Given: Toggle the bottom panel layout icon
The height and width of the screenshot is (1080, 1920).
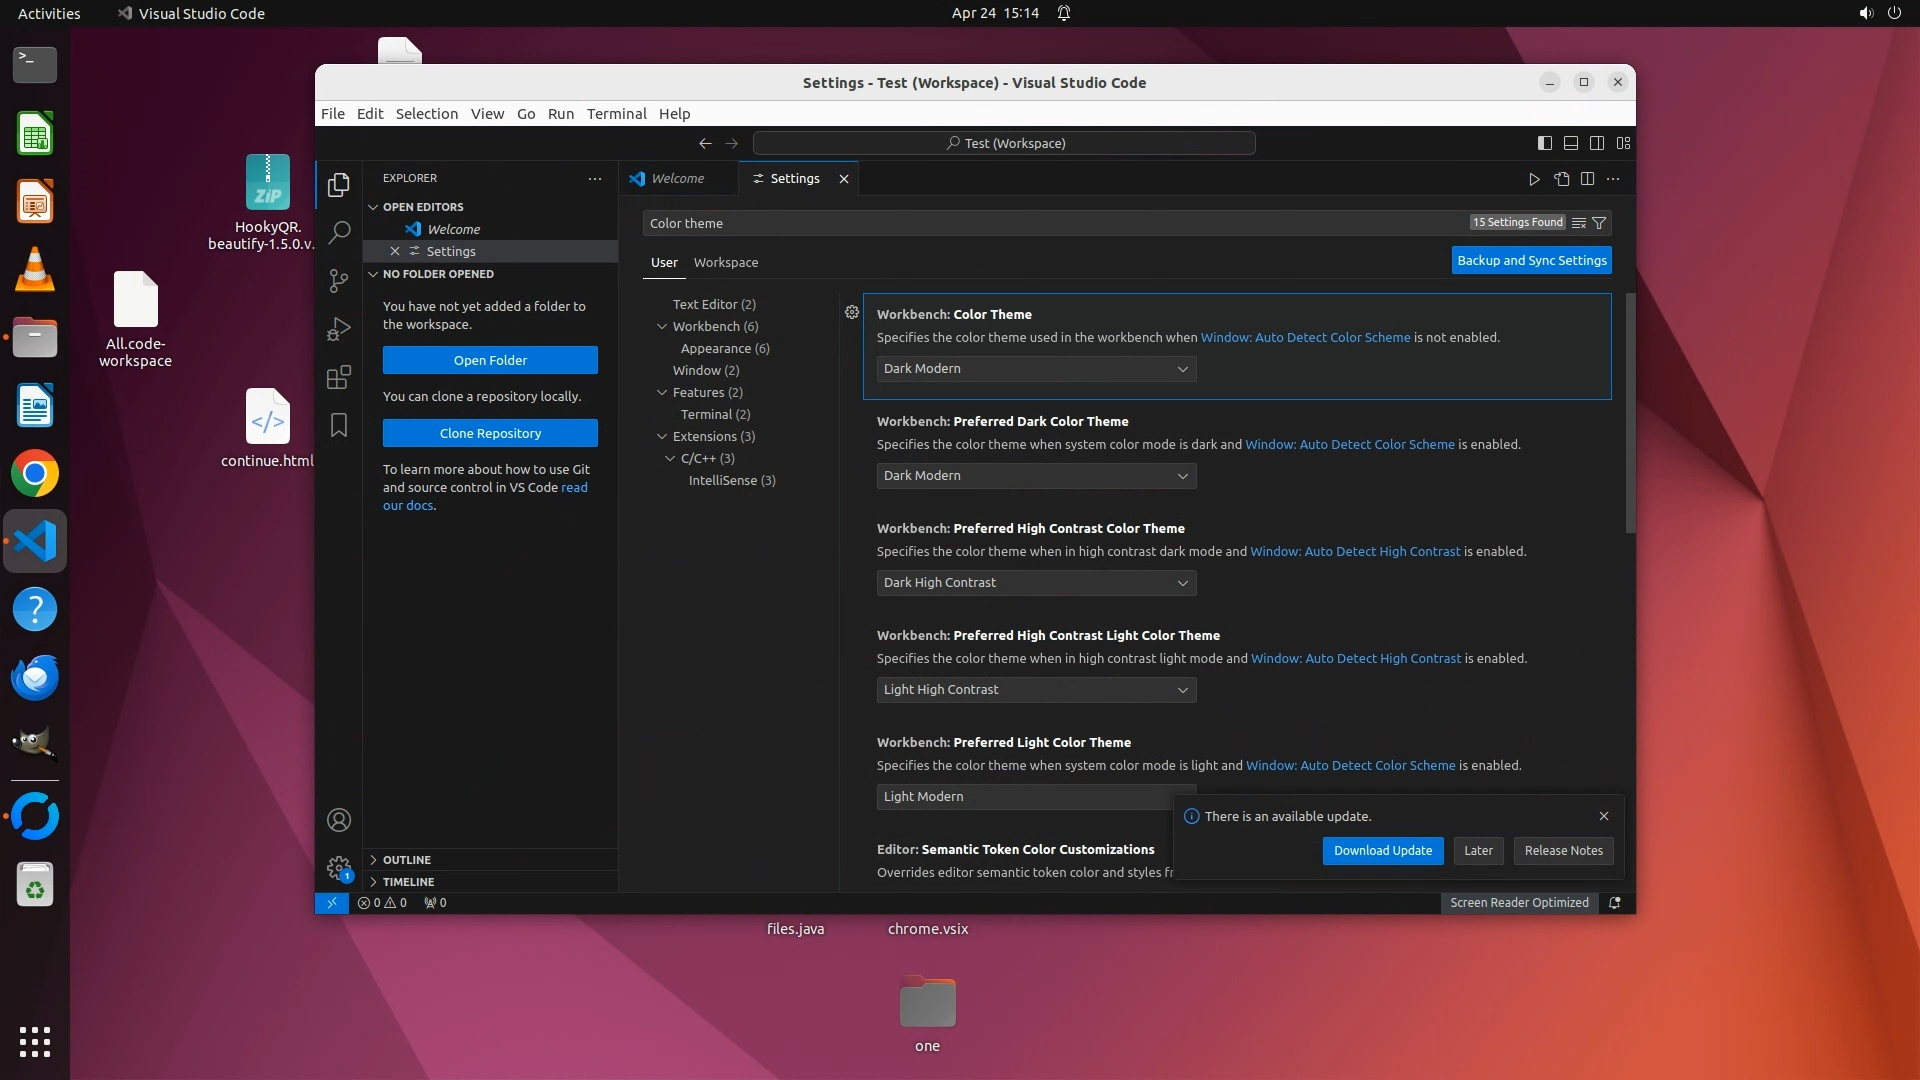Looking at the screenshot, I should (x=1571, y=143).
